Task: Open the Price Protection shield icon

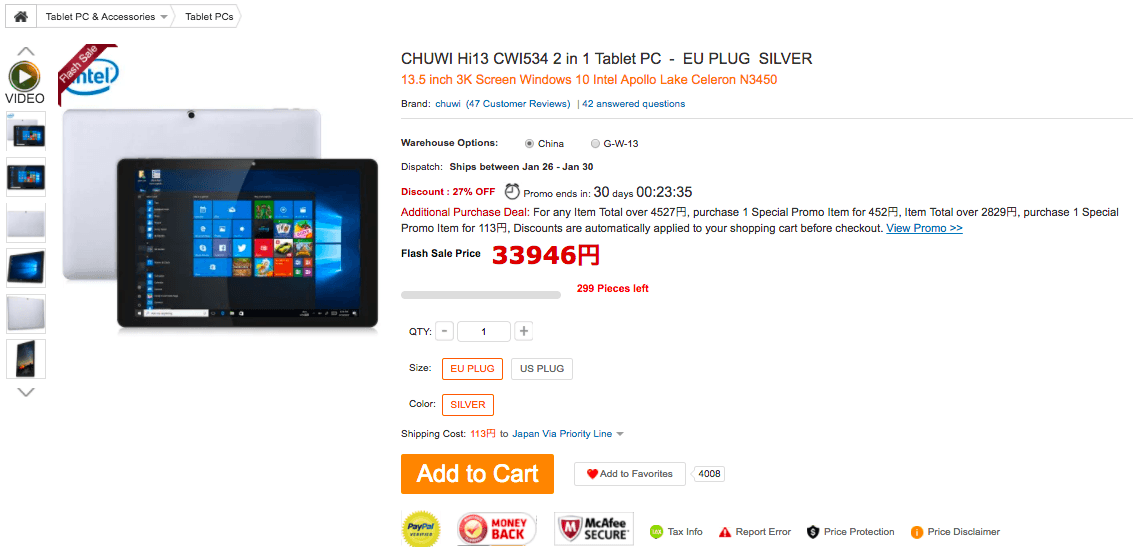Action: point(813,532)
